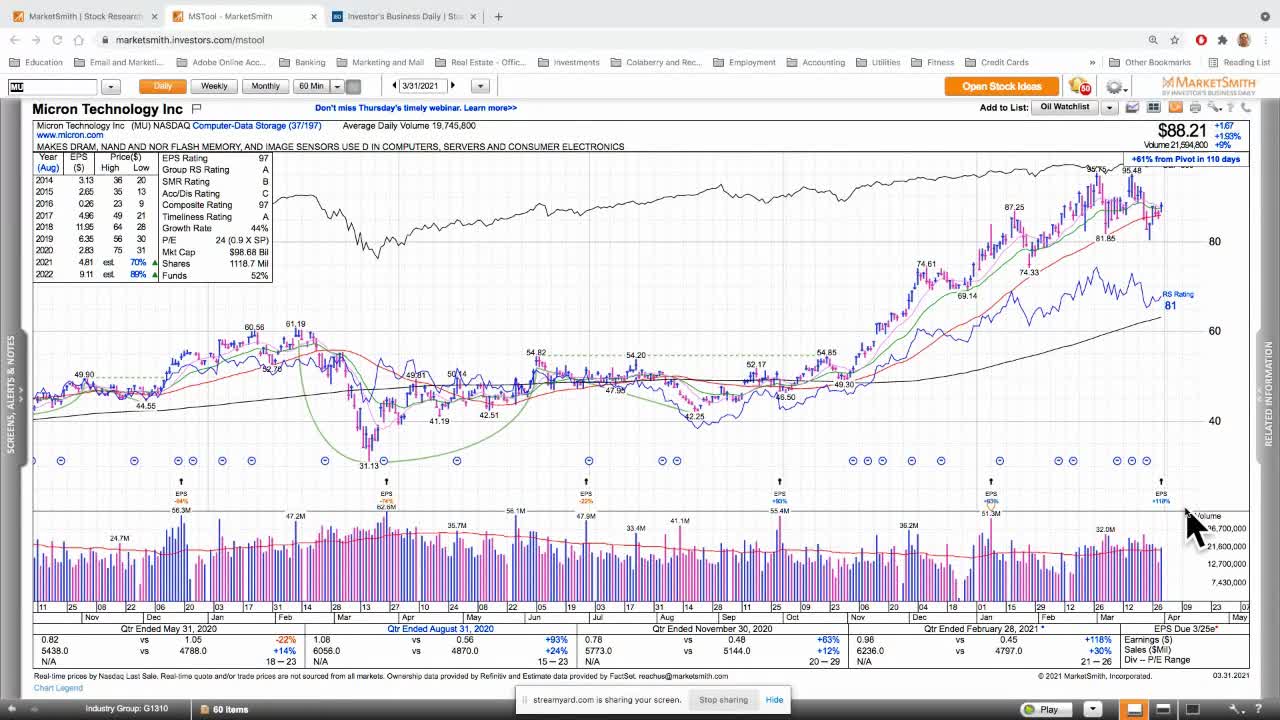Click the Qtr Ended August 31, 2020 header

[441, 629]
